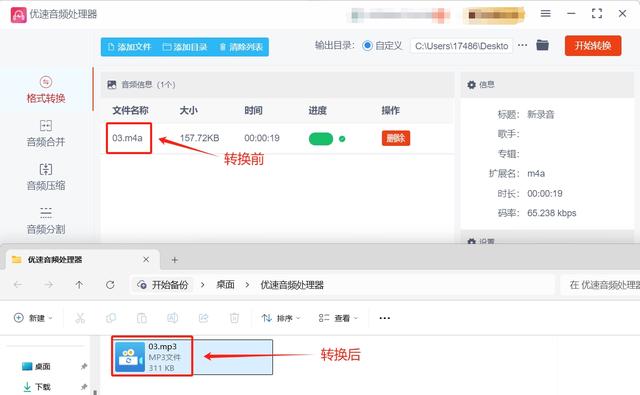Click the 优速音频处理器 breadcrumb in address bar

[x=292, y=285]
